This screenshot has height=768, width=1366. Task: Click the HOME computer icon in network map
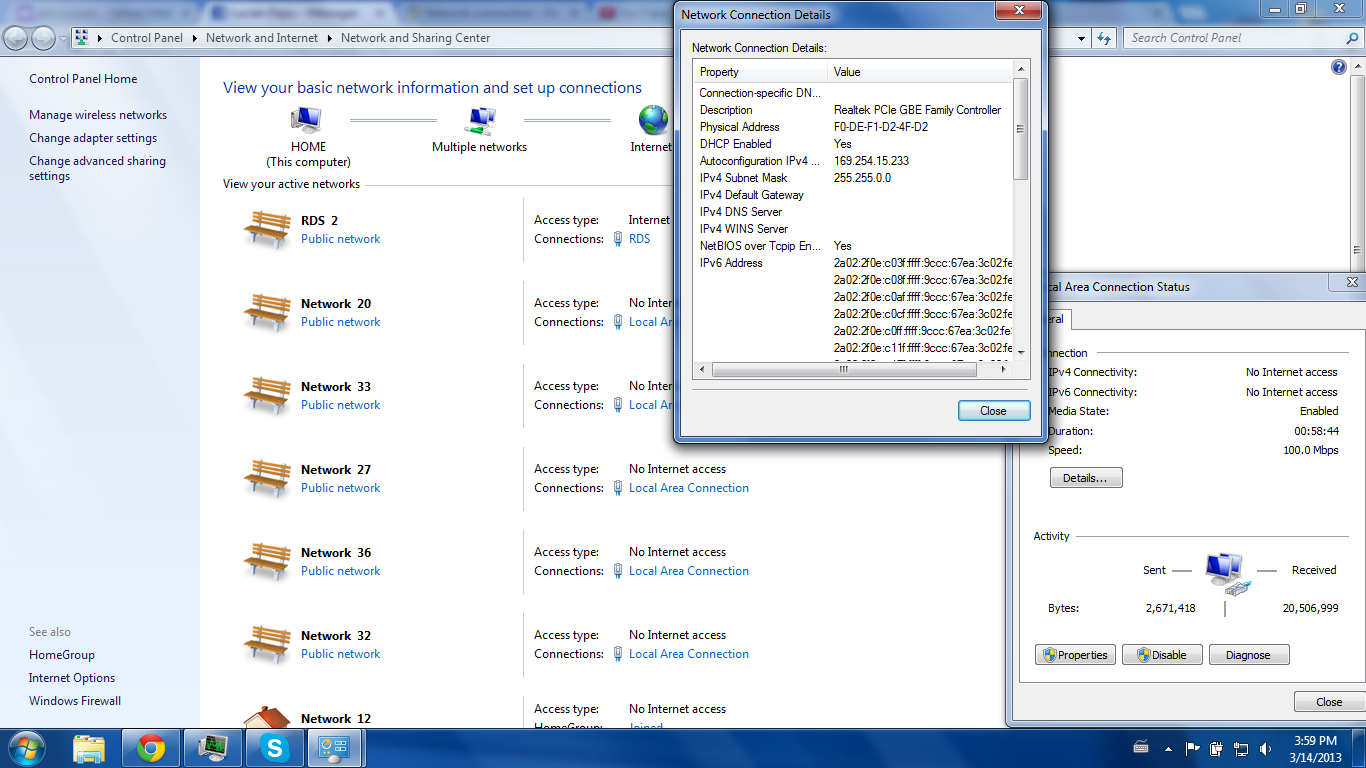click(308, 120)
